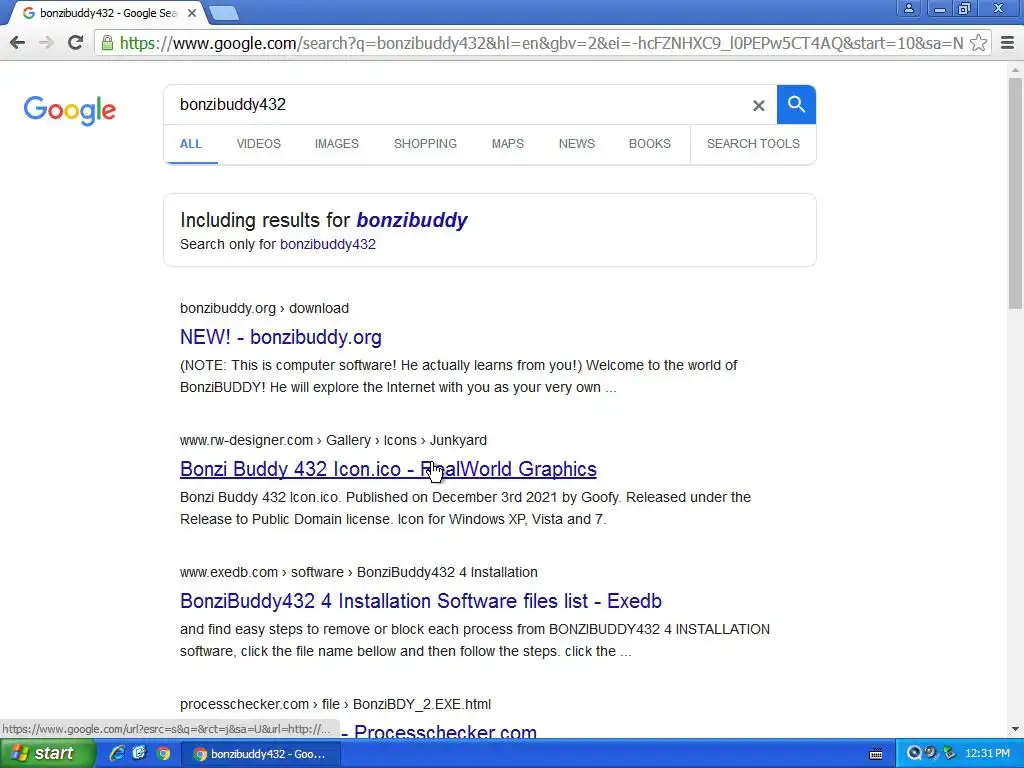The width and height of the screenshot is (1024, 768).
Task: Click the Outlook Express Quick Launch icon
Action: click(140, 753)
